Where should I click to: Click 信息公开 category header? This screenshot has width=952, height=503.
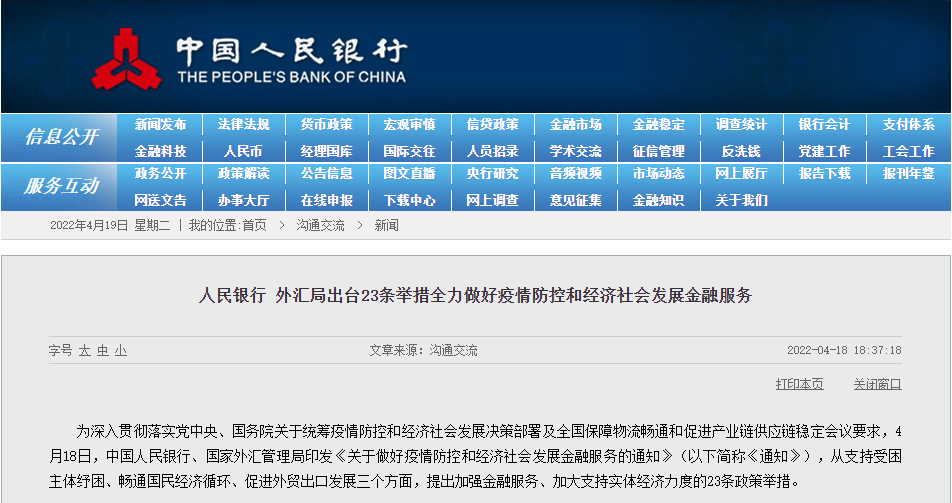pos(61,137)
